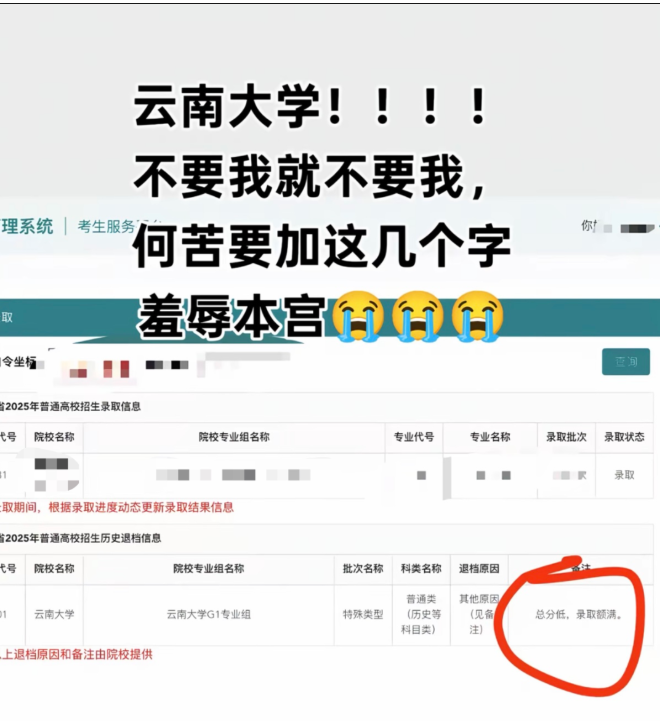The height and width of the screenshot is (721, 660).
Task: Click the 退档原因 column header
Action: (x=479, y=569)
